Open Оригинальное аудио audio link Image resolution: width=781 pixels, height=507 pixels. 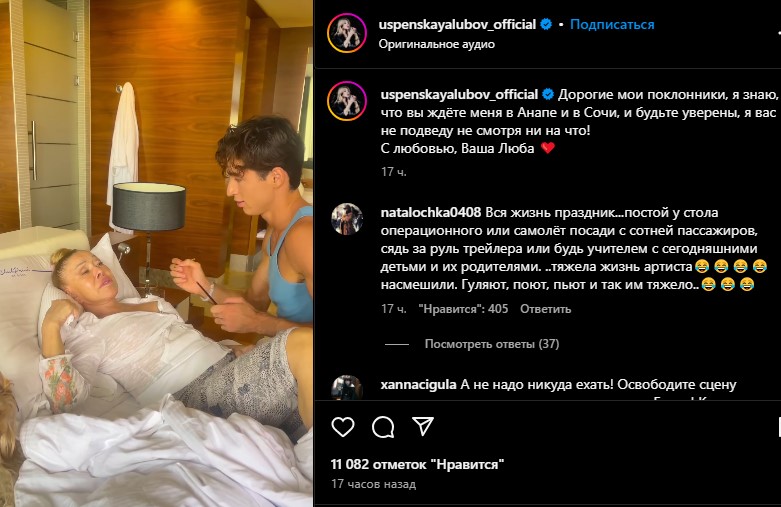437,44
